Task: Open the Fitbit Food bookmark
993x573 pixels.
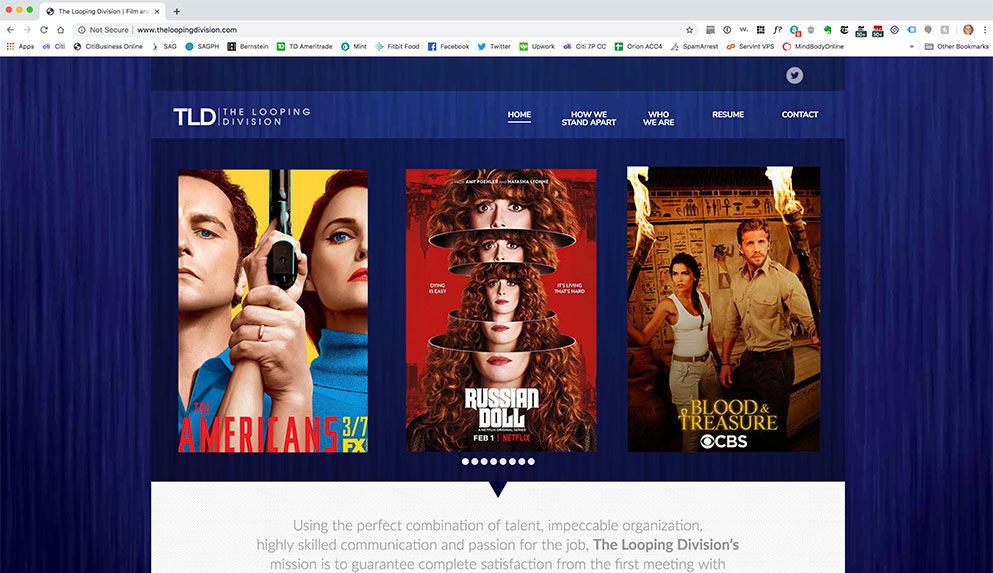Action: (x=397, y=46)
